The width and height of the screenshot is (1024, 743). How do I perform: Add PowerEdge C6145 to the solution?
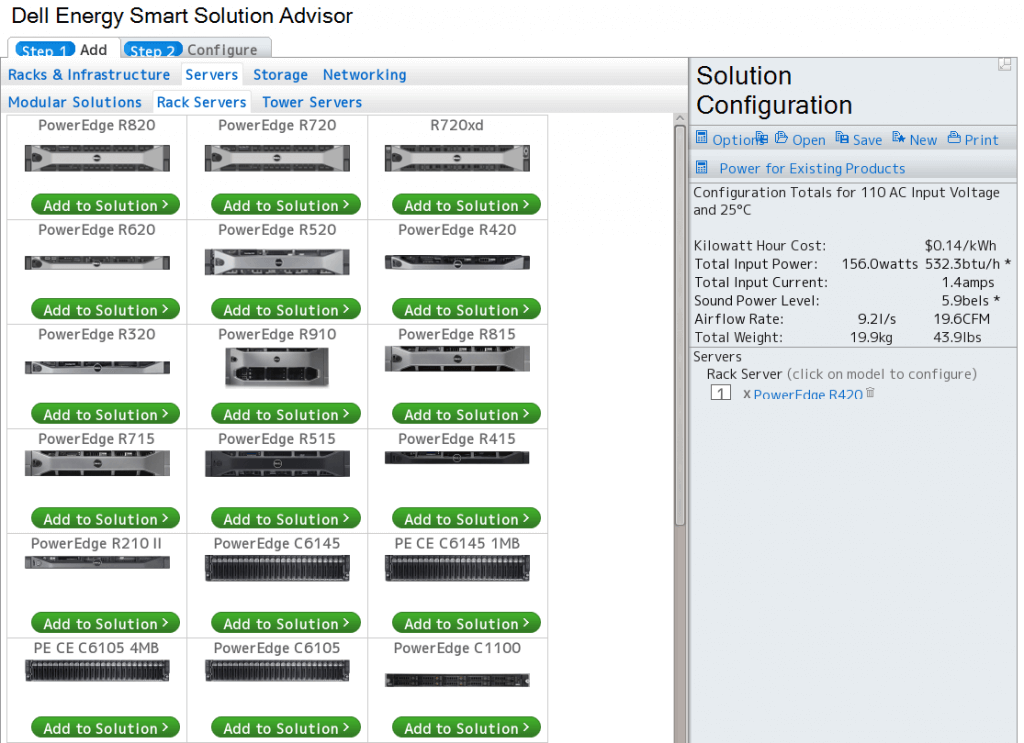286,623
